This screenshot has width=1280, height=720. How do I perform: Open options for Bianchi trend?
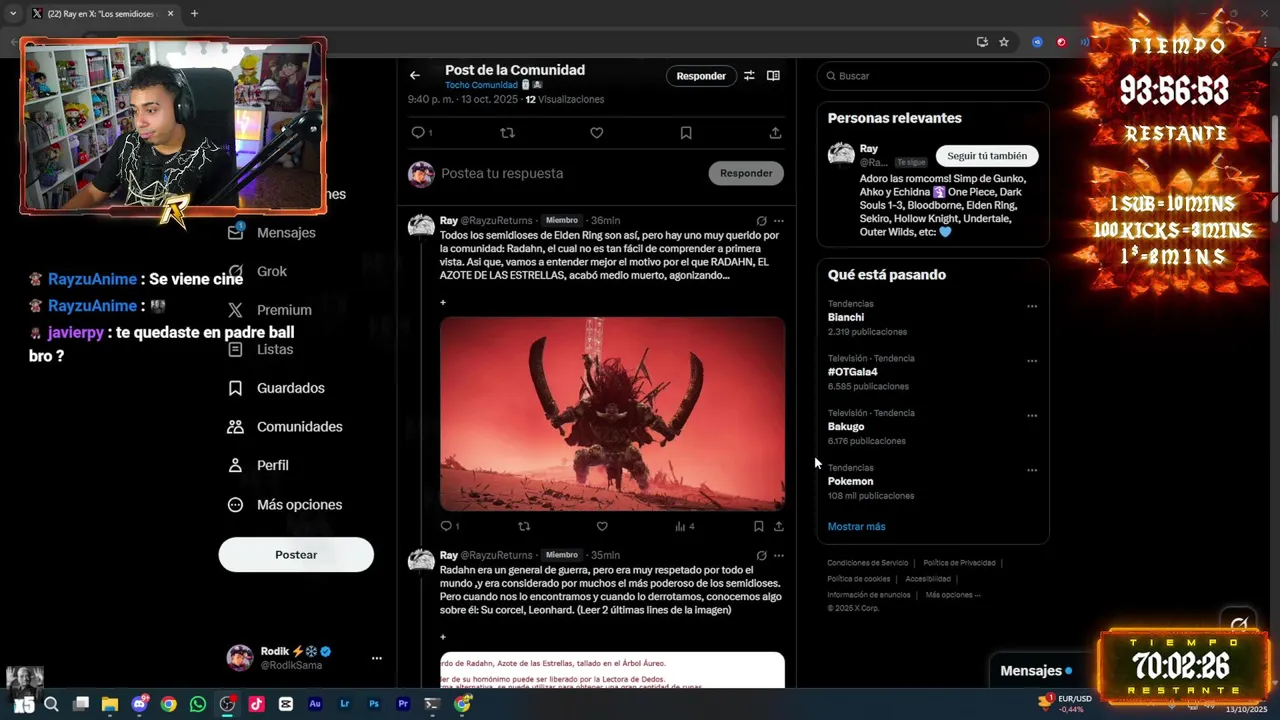point(1032,306)
